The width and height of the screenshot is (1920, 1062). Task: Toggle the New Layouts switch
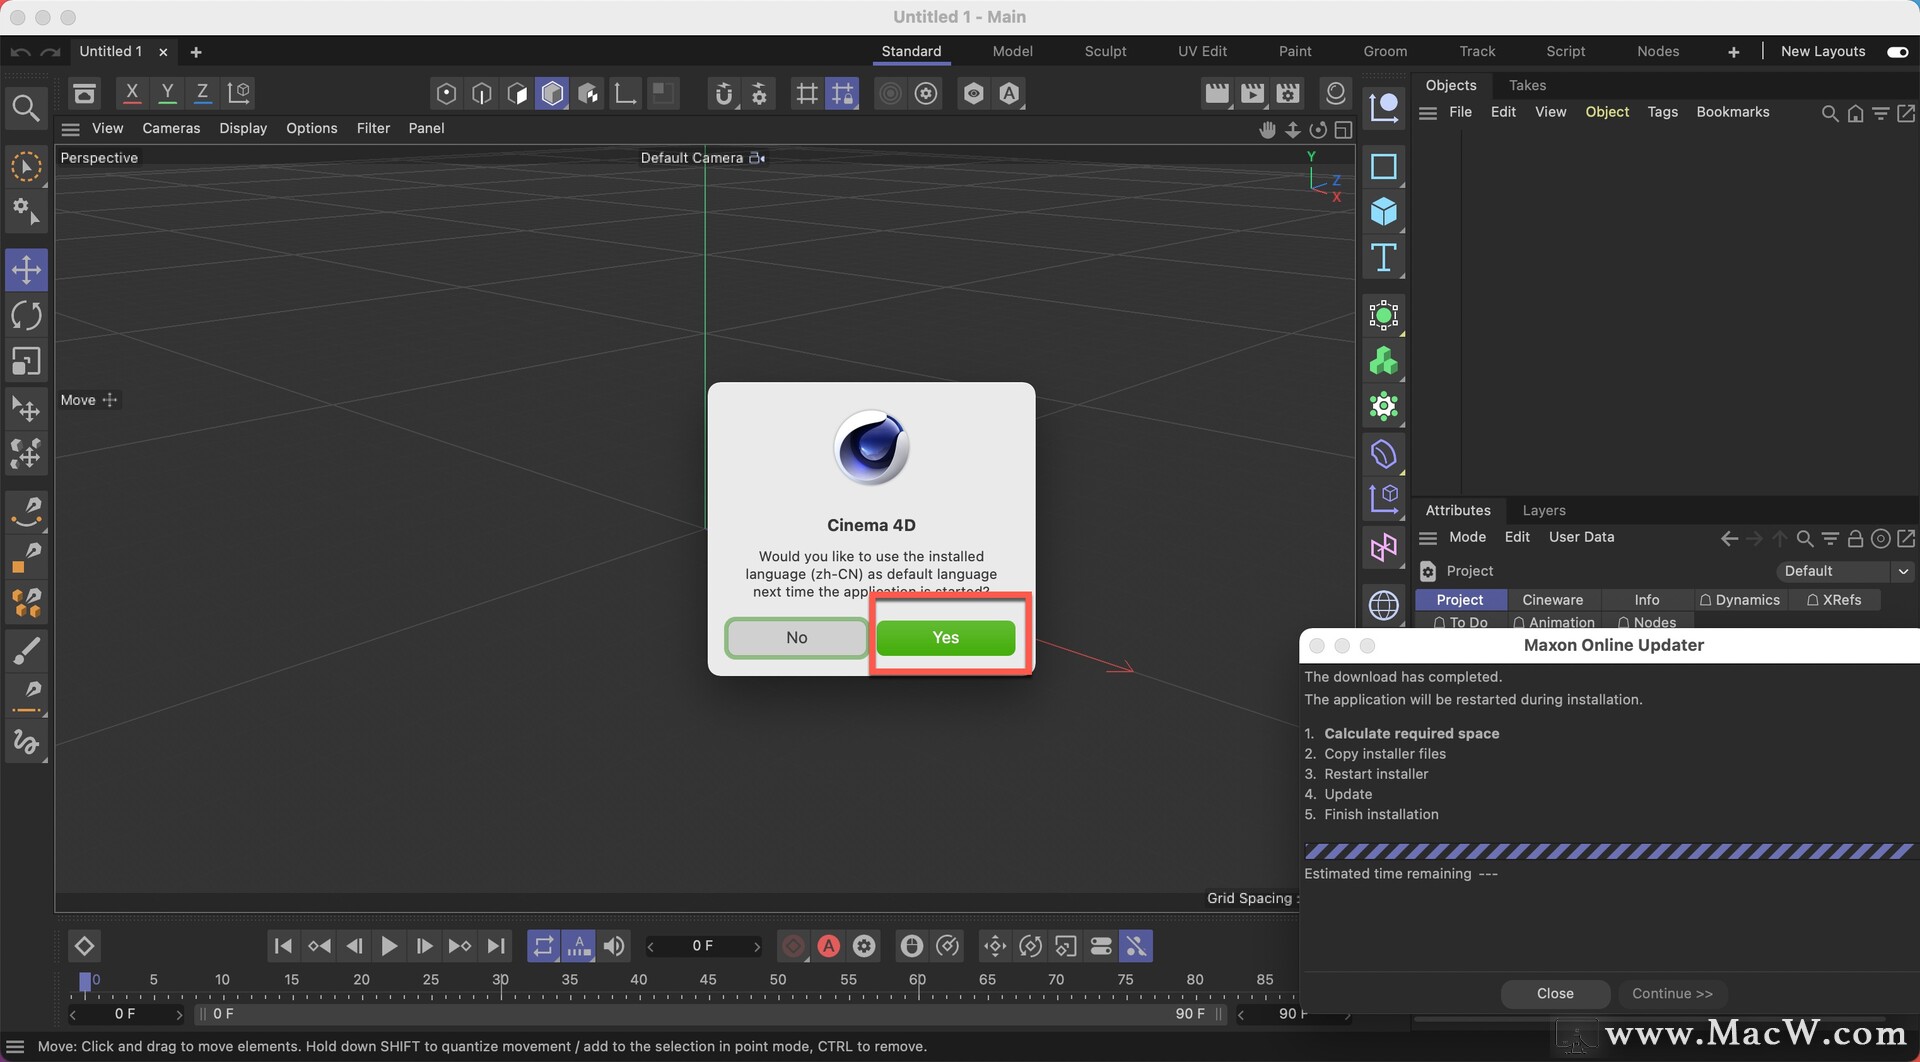coord(1897,52)
